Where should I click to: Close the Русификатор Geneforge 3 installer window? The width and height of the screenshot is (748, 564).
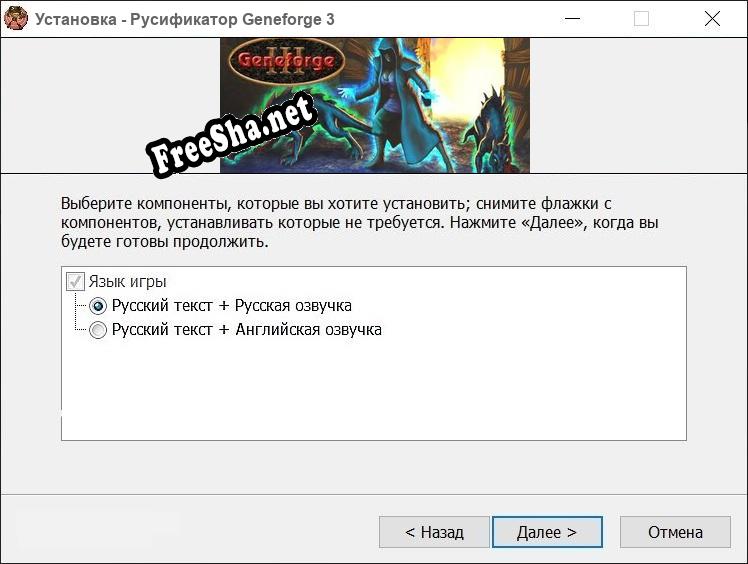click(712, 19)
